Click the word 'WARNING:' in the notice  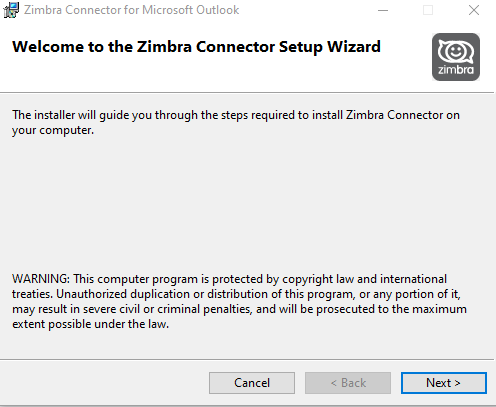(x=41, y=279)
